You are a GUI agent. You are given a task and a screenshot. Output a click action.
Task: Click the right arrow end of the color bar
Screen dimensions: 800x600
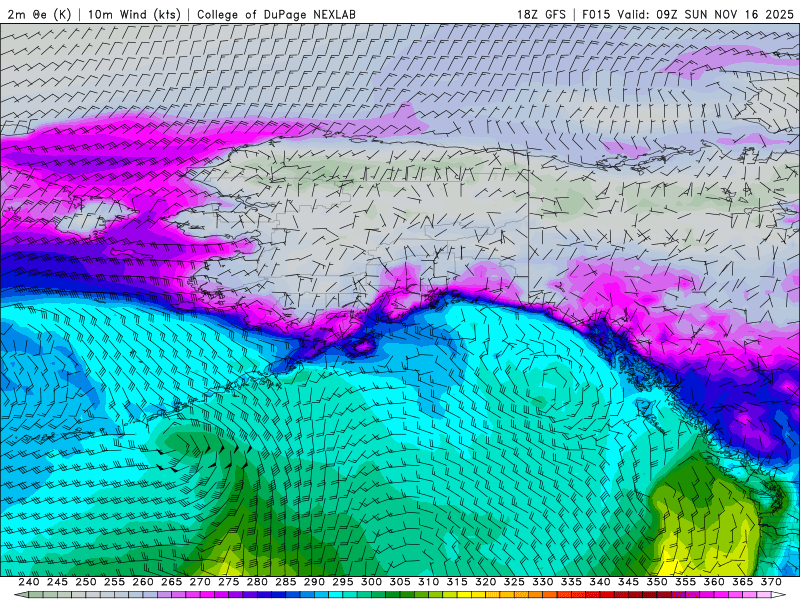pos(779,595)
